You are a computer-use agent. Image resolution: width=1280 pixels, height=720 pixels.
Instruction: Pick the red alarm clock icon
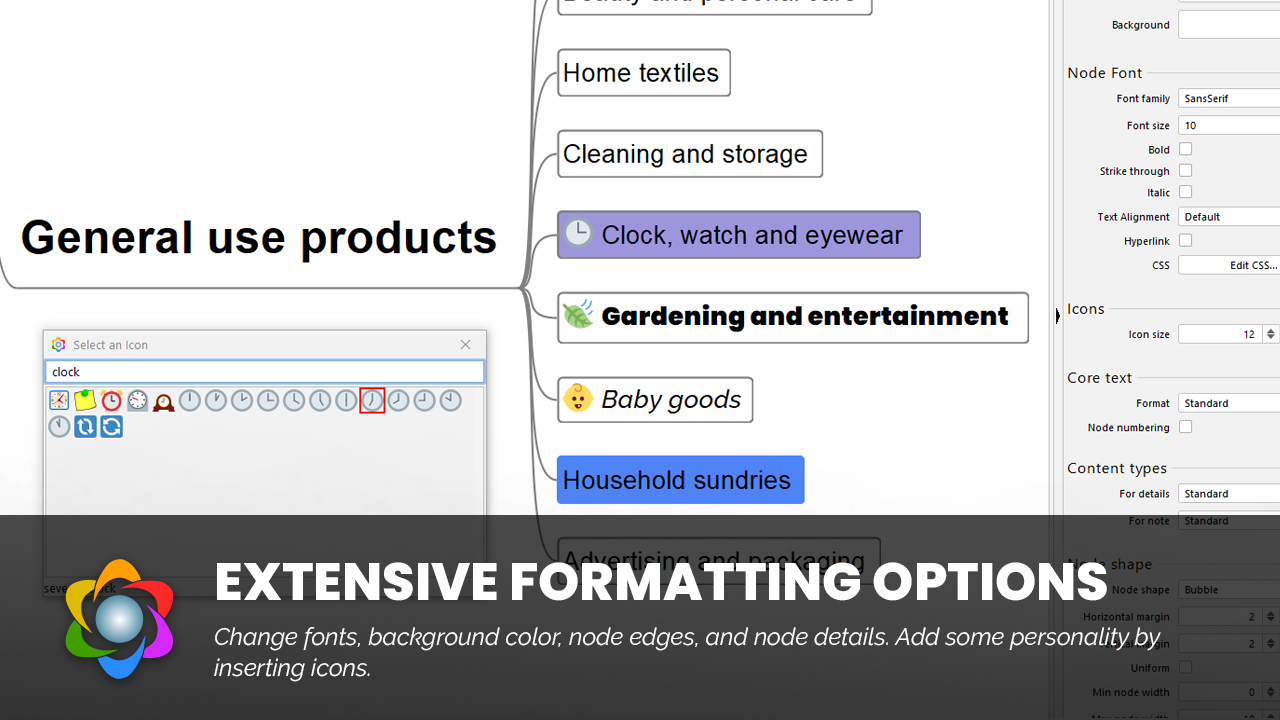point(111,401)
